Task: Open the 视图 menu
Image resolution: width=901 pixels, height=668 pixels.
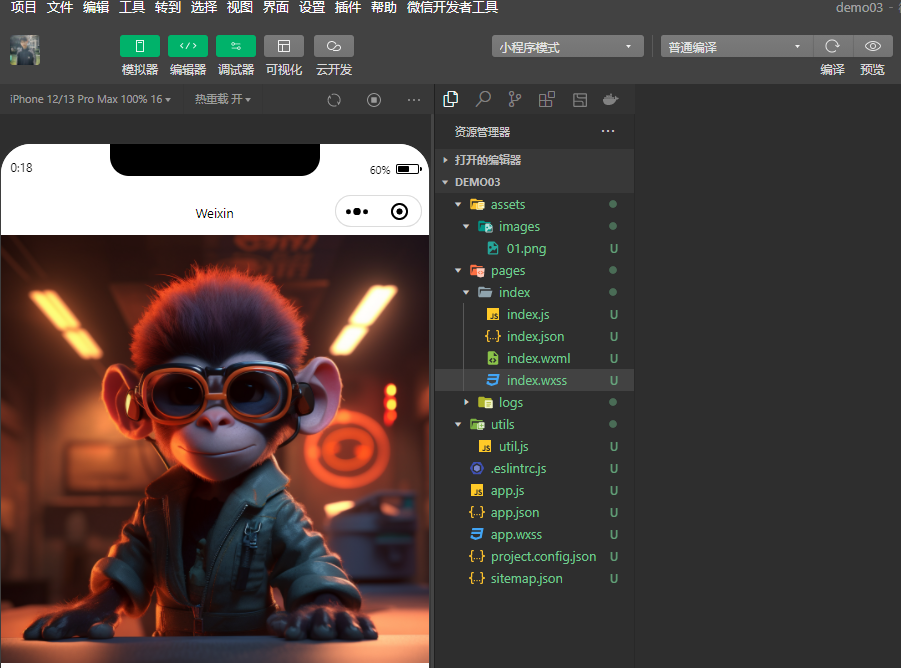Action: point(240,7)
